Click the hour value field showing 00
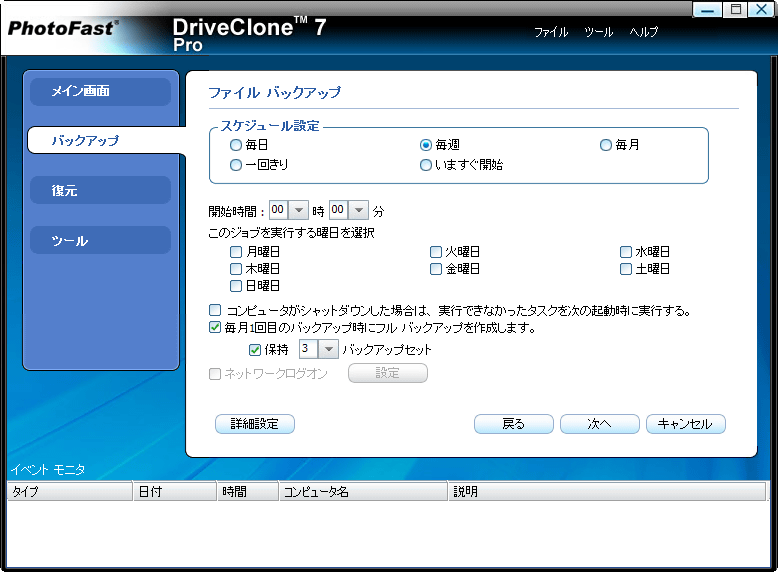This screenshot has width=778, height=572. [279, 210]
